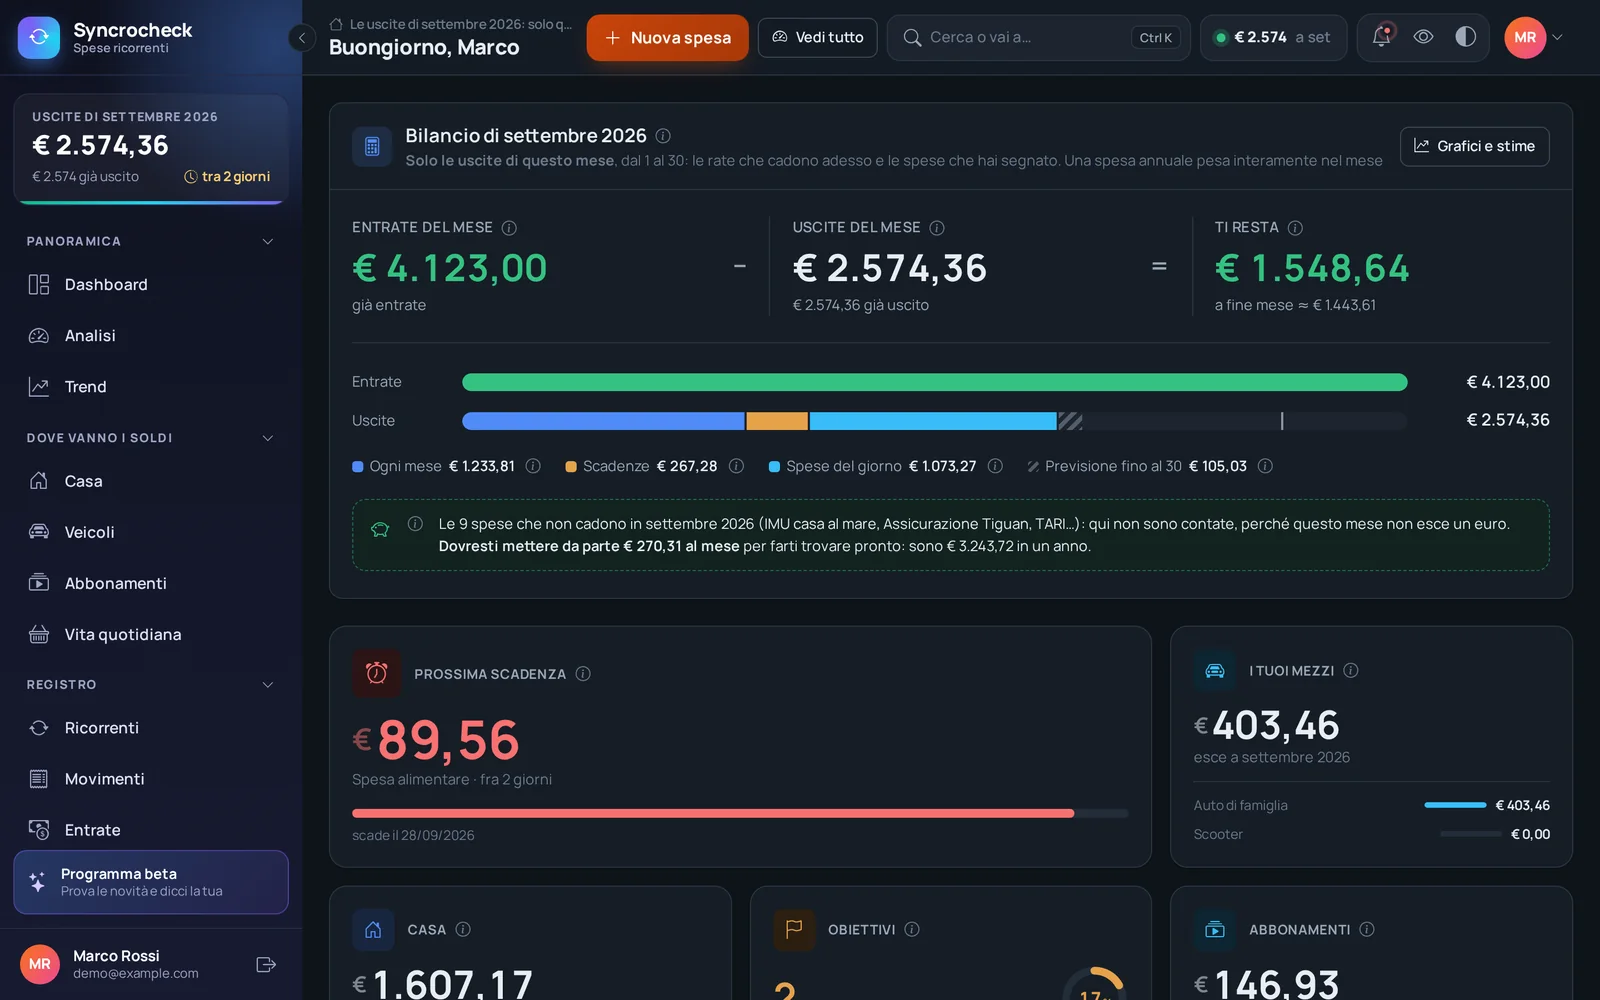
Task: Click the Nuova spesa button
Action: tap(667, 38)
